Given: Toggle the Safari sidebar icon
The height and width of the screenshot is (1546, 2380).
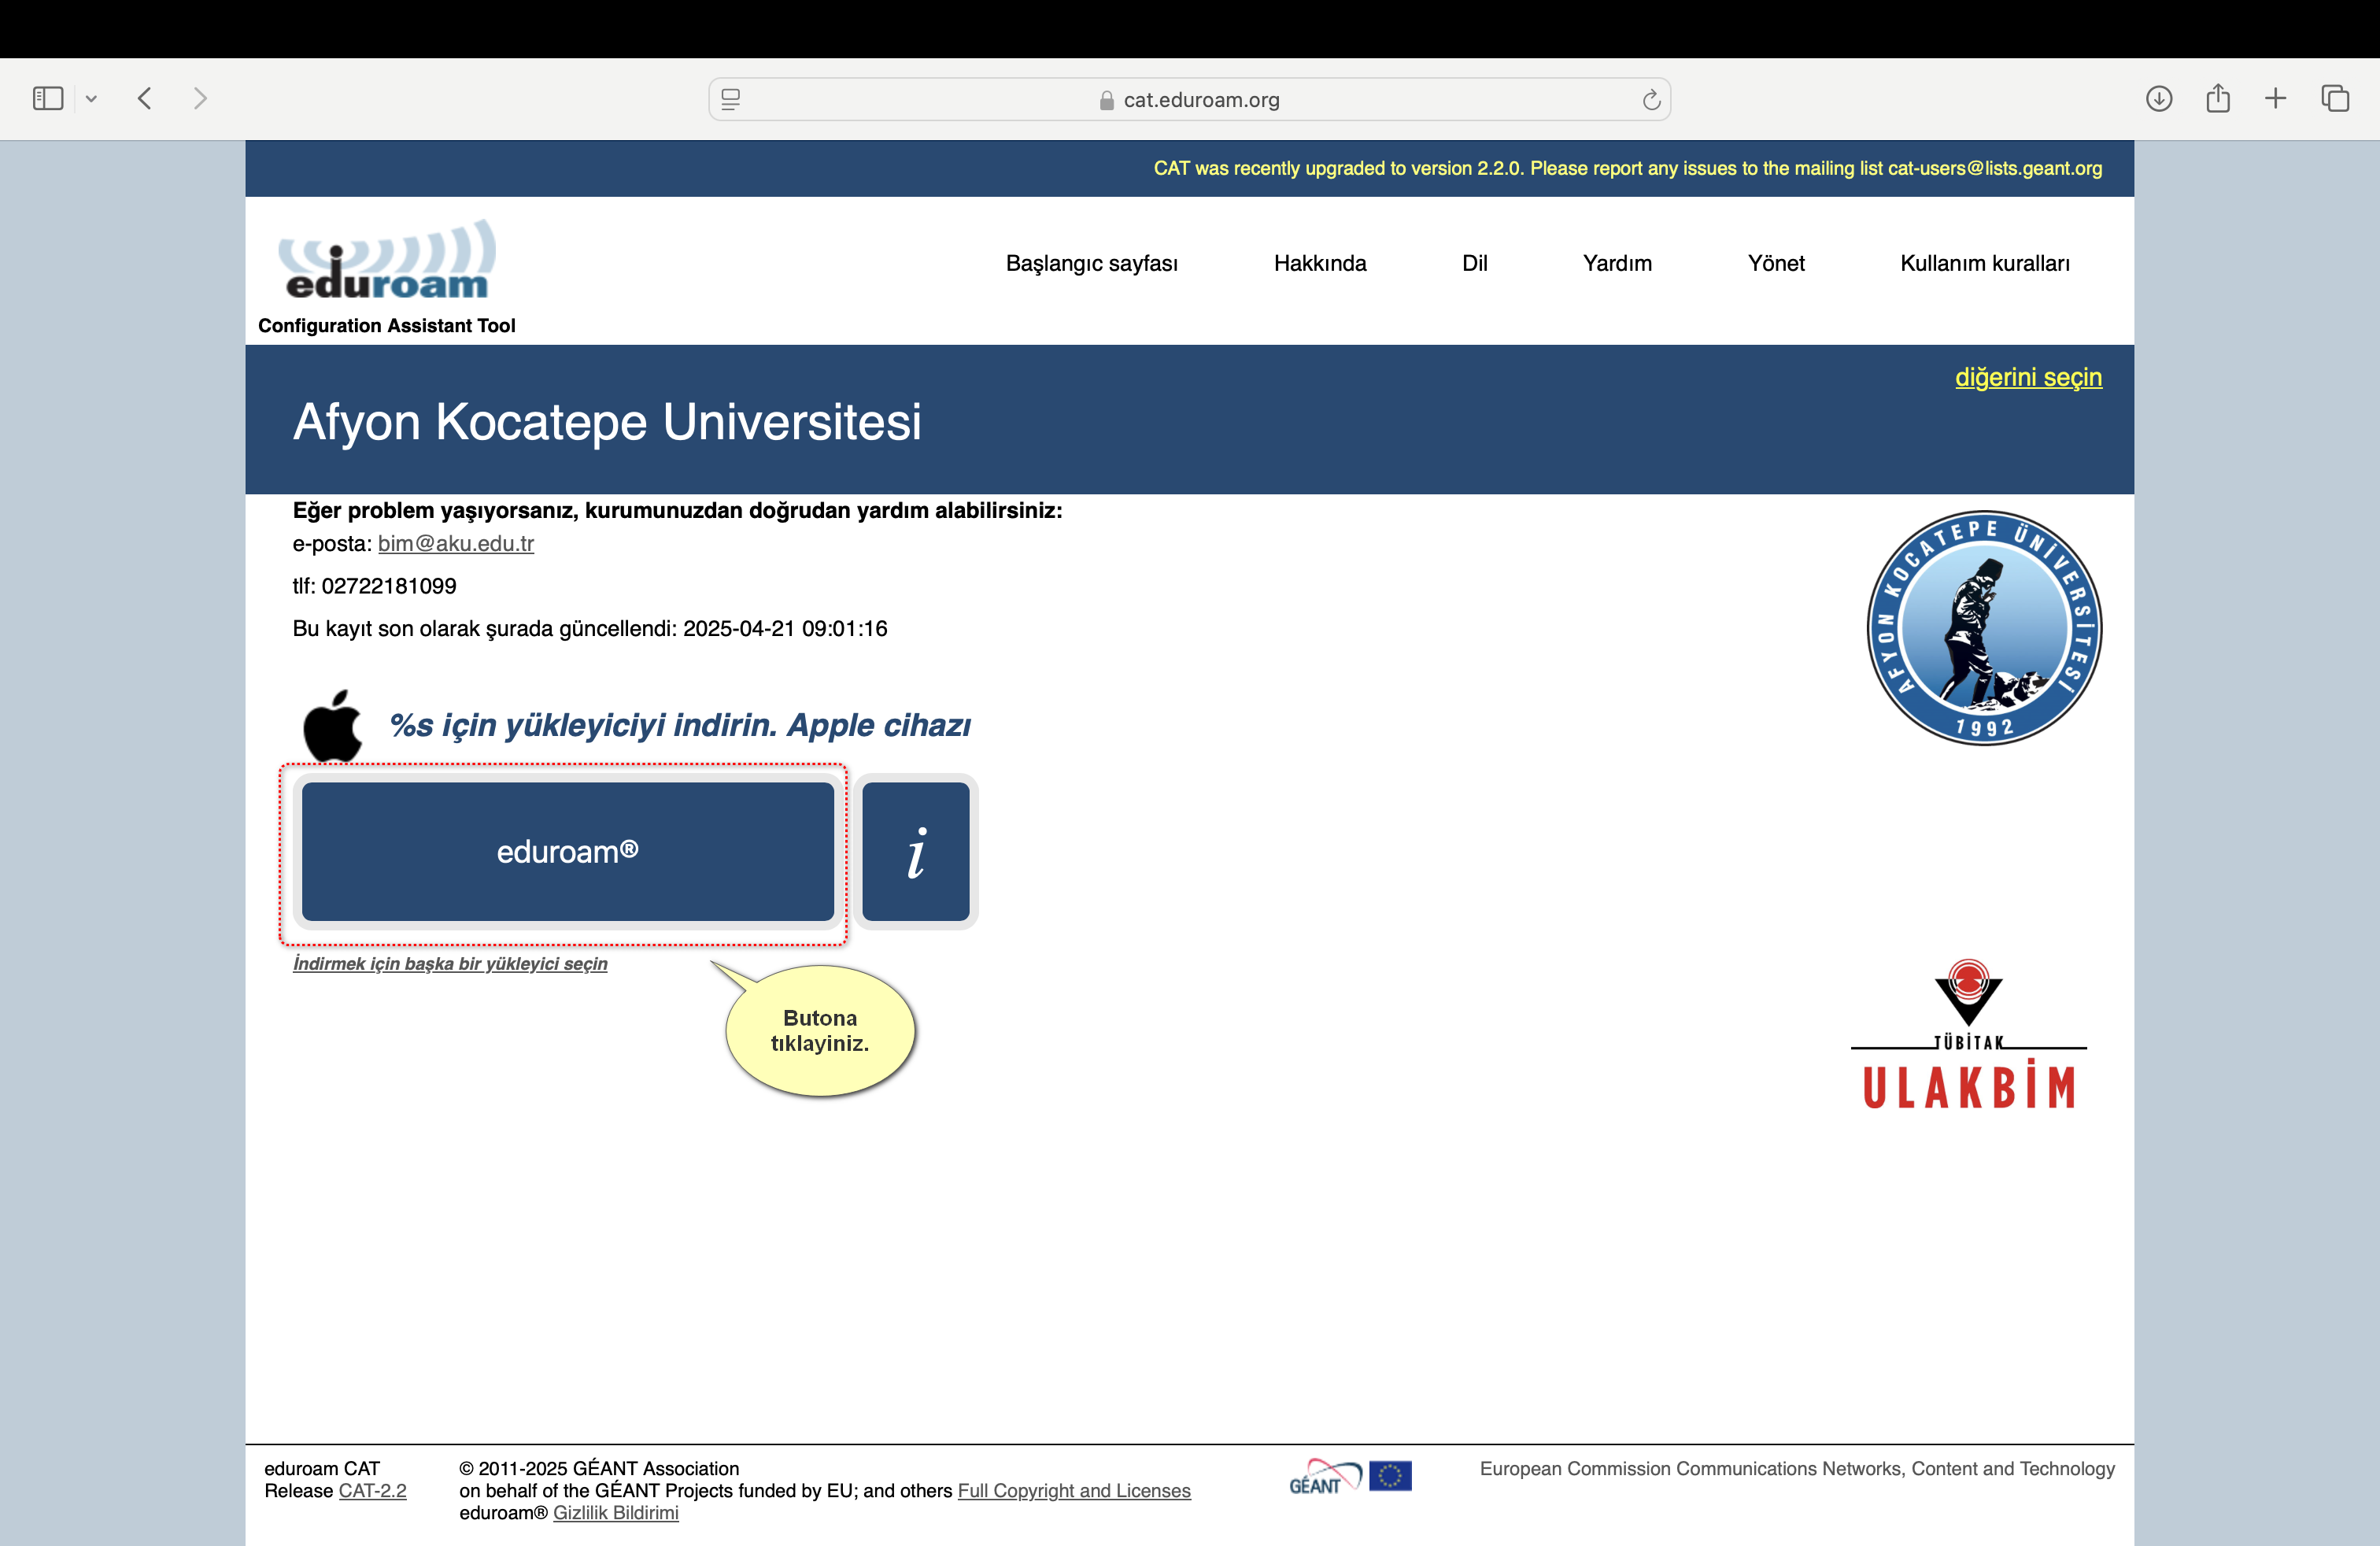Looking at the screenshot, I should pos(48,98).
